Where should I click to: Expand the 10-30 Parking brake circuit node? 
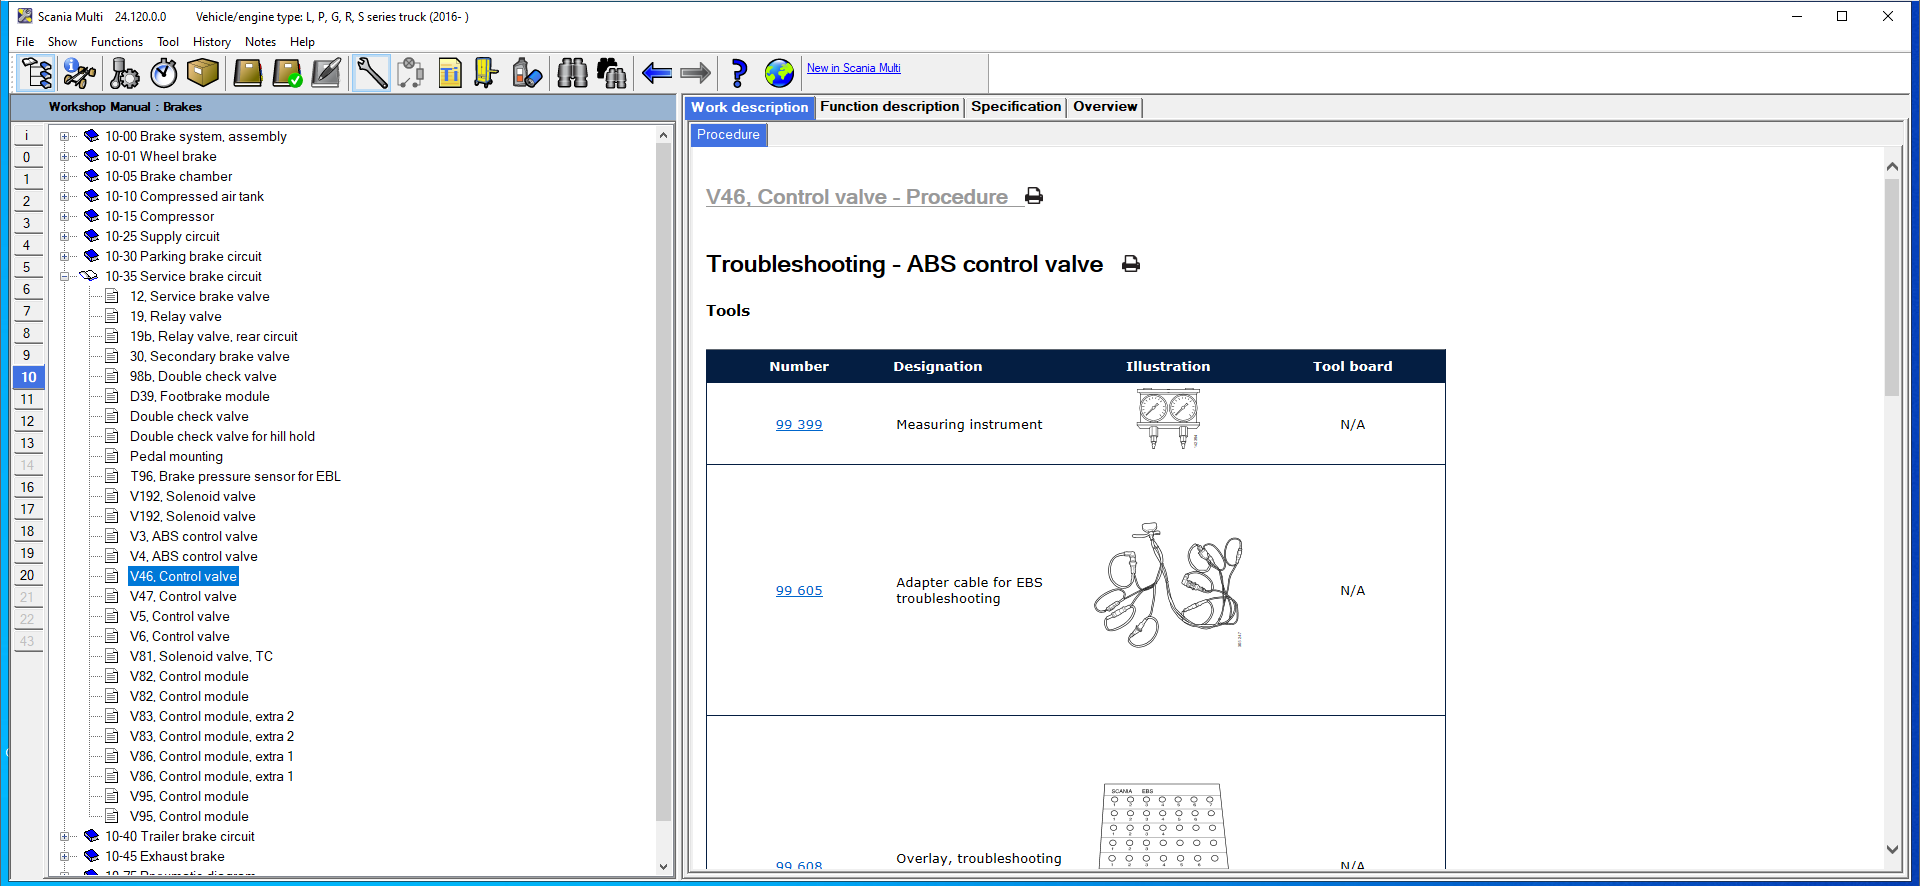[65, 257]
